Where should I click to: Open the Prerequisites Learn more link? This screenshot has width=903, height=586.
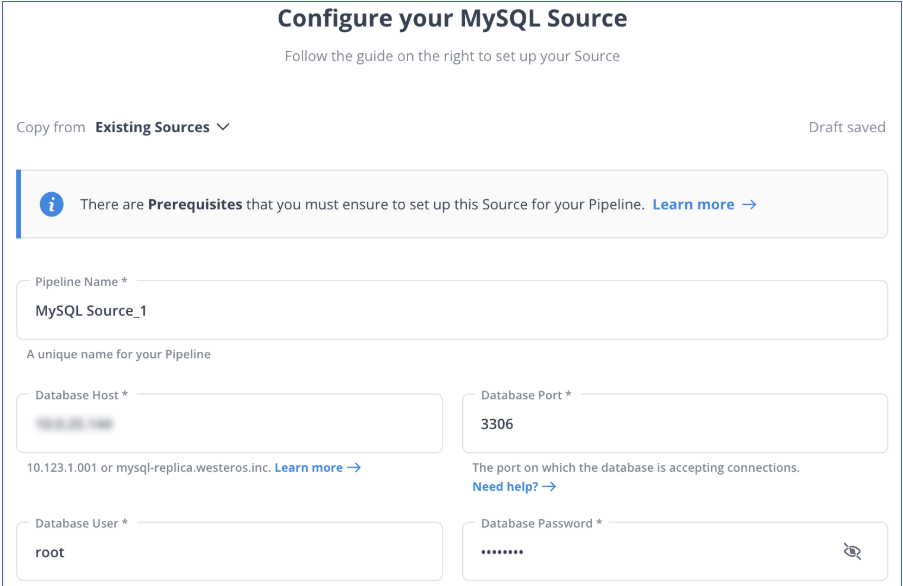click(704, 204)
